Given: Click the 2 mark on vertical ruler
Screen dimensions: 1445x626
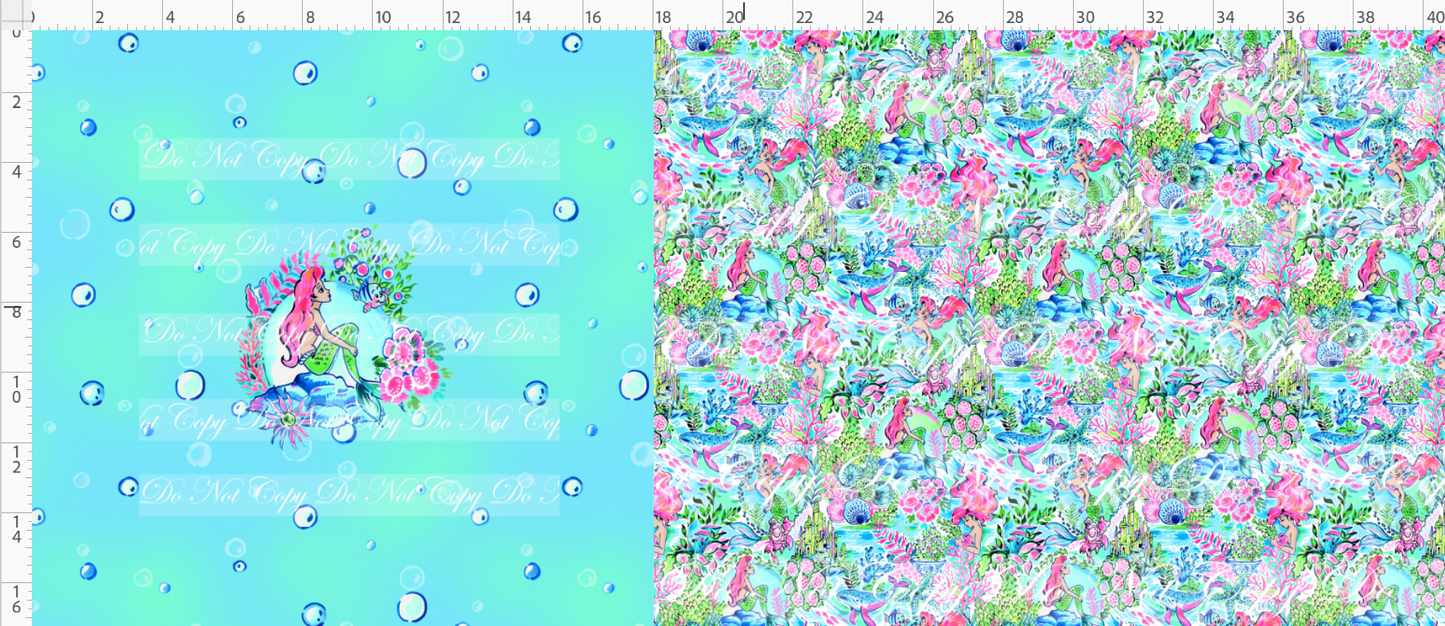Looking at the screenshot, I should 16,102.
